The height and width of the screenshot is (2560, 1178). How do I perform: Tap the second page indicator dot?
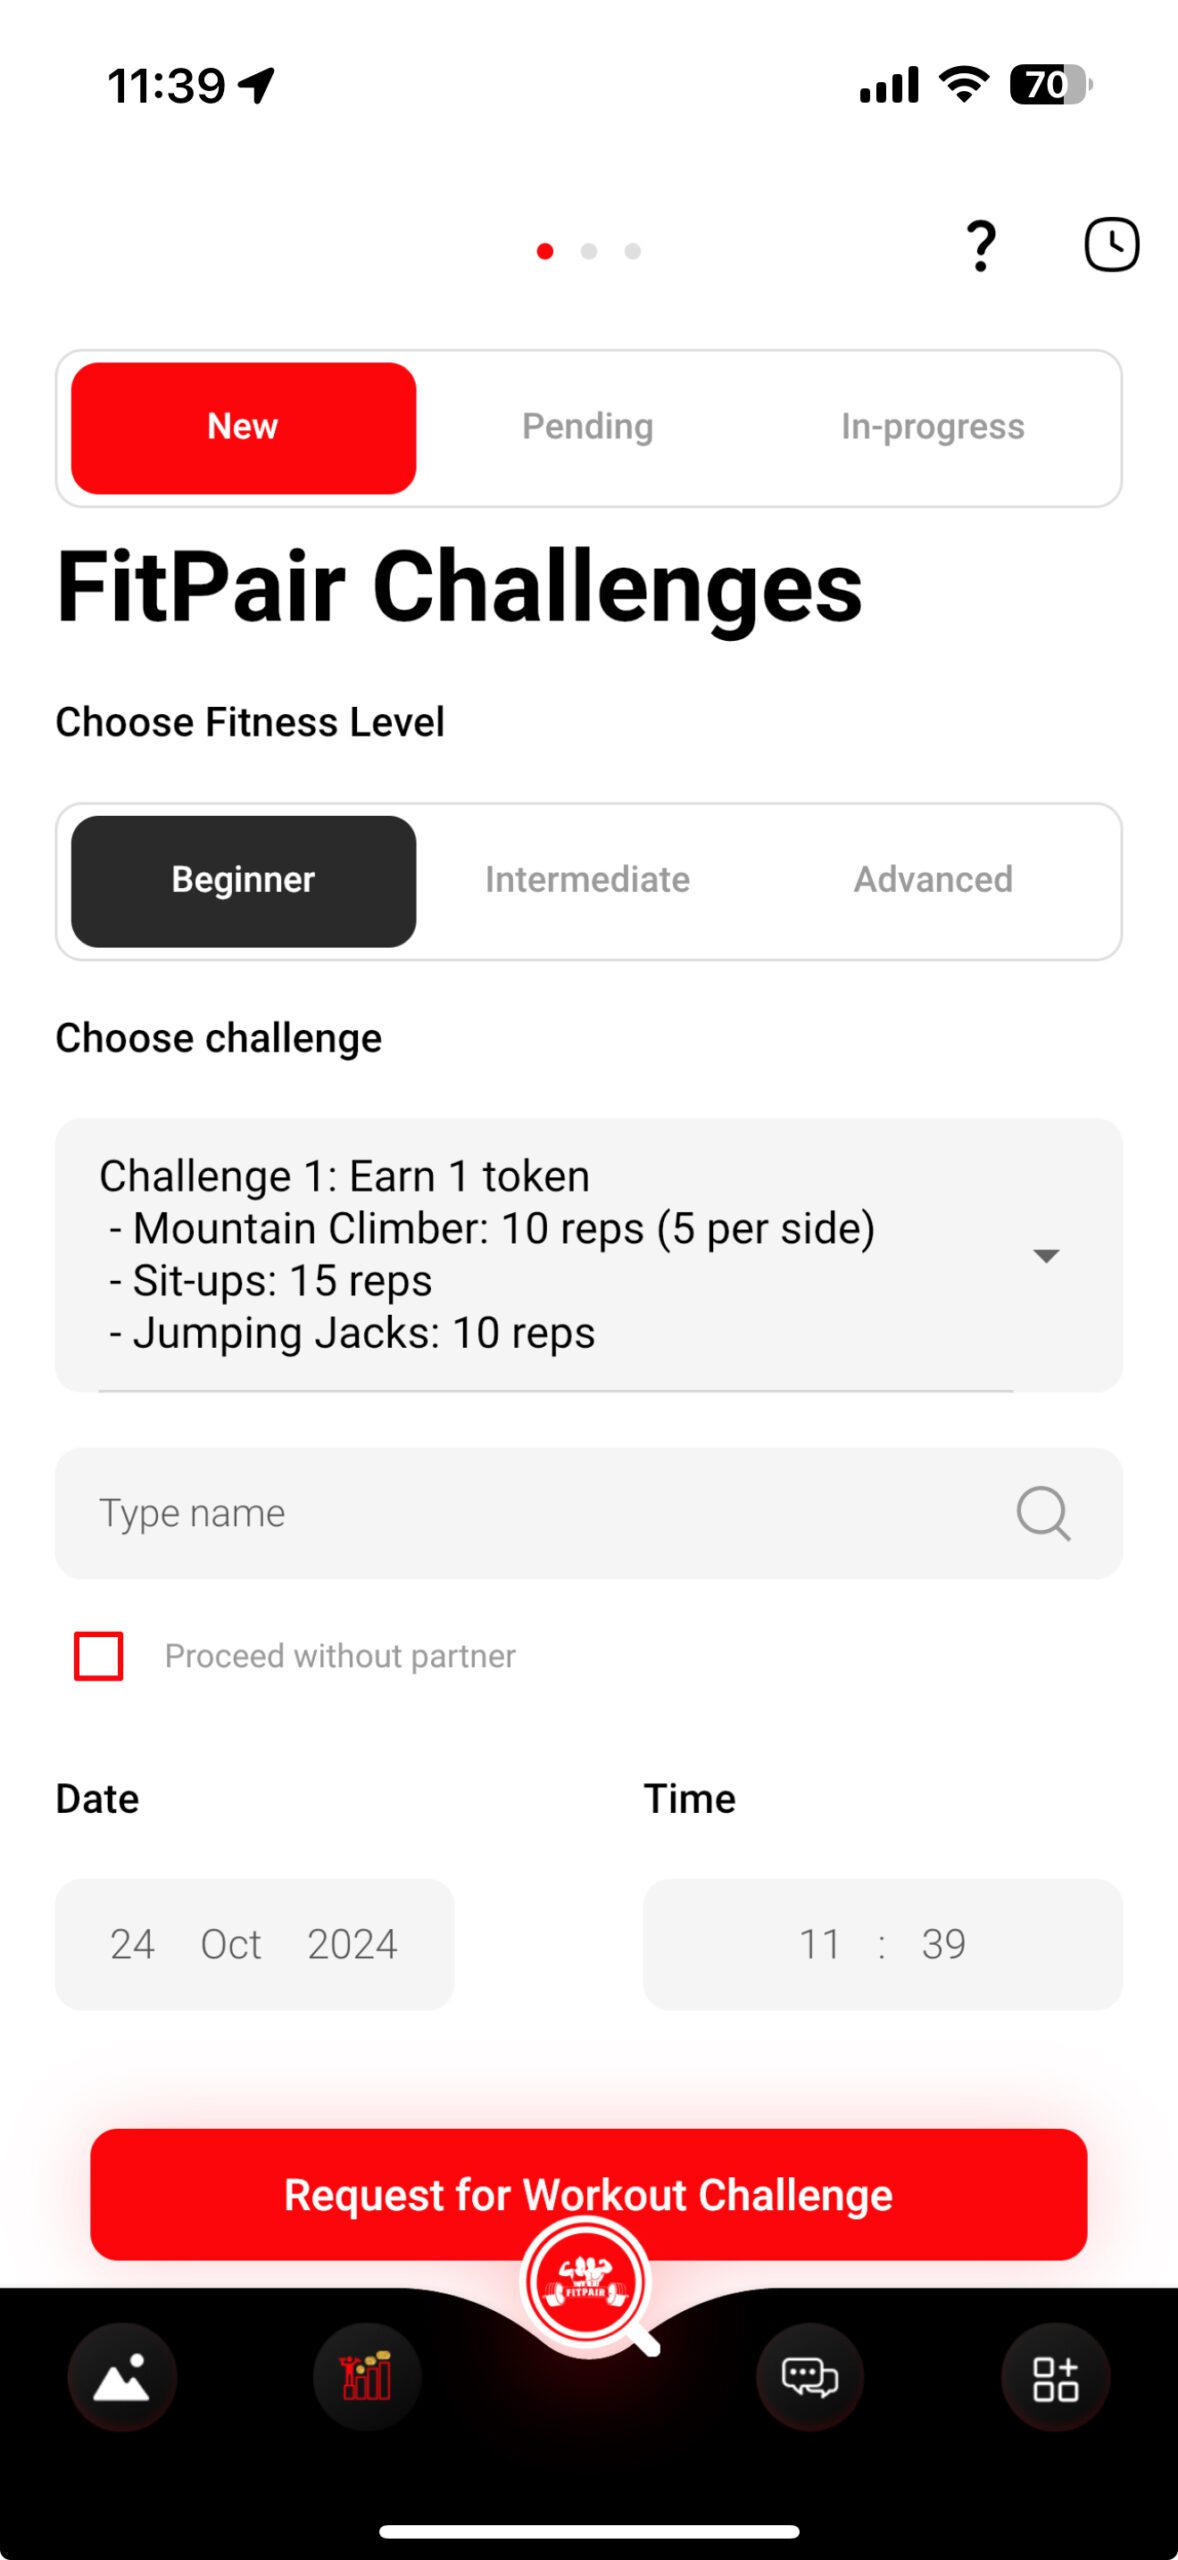click(x=589, y=251)
